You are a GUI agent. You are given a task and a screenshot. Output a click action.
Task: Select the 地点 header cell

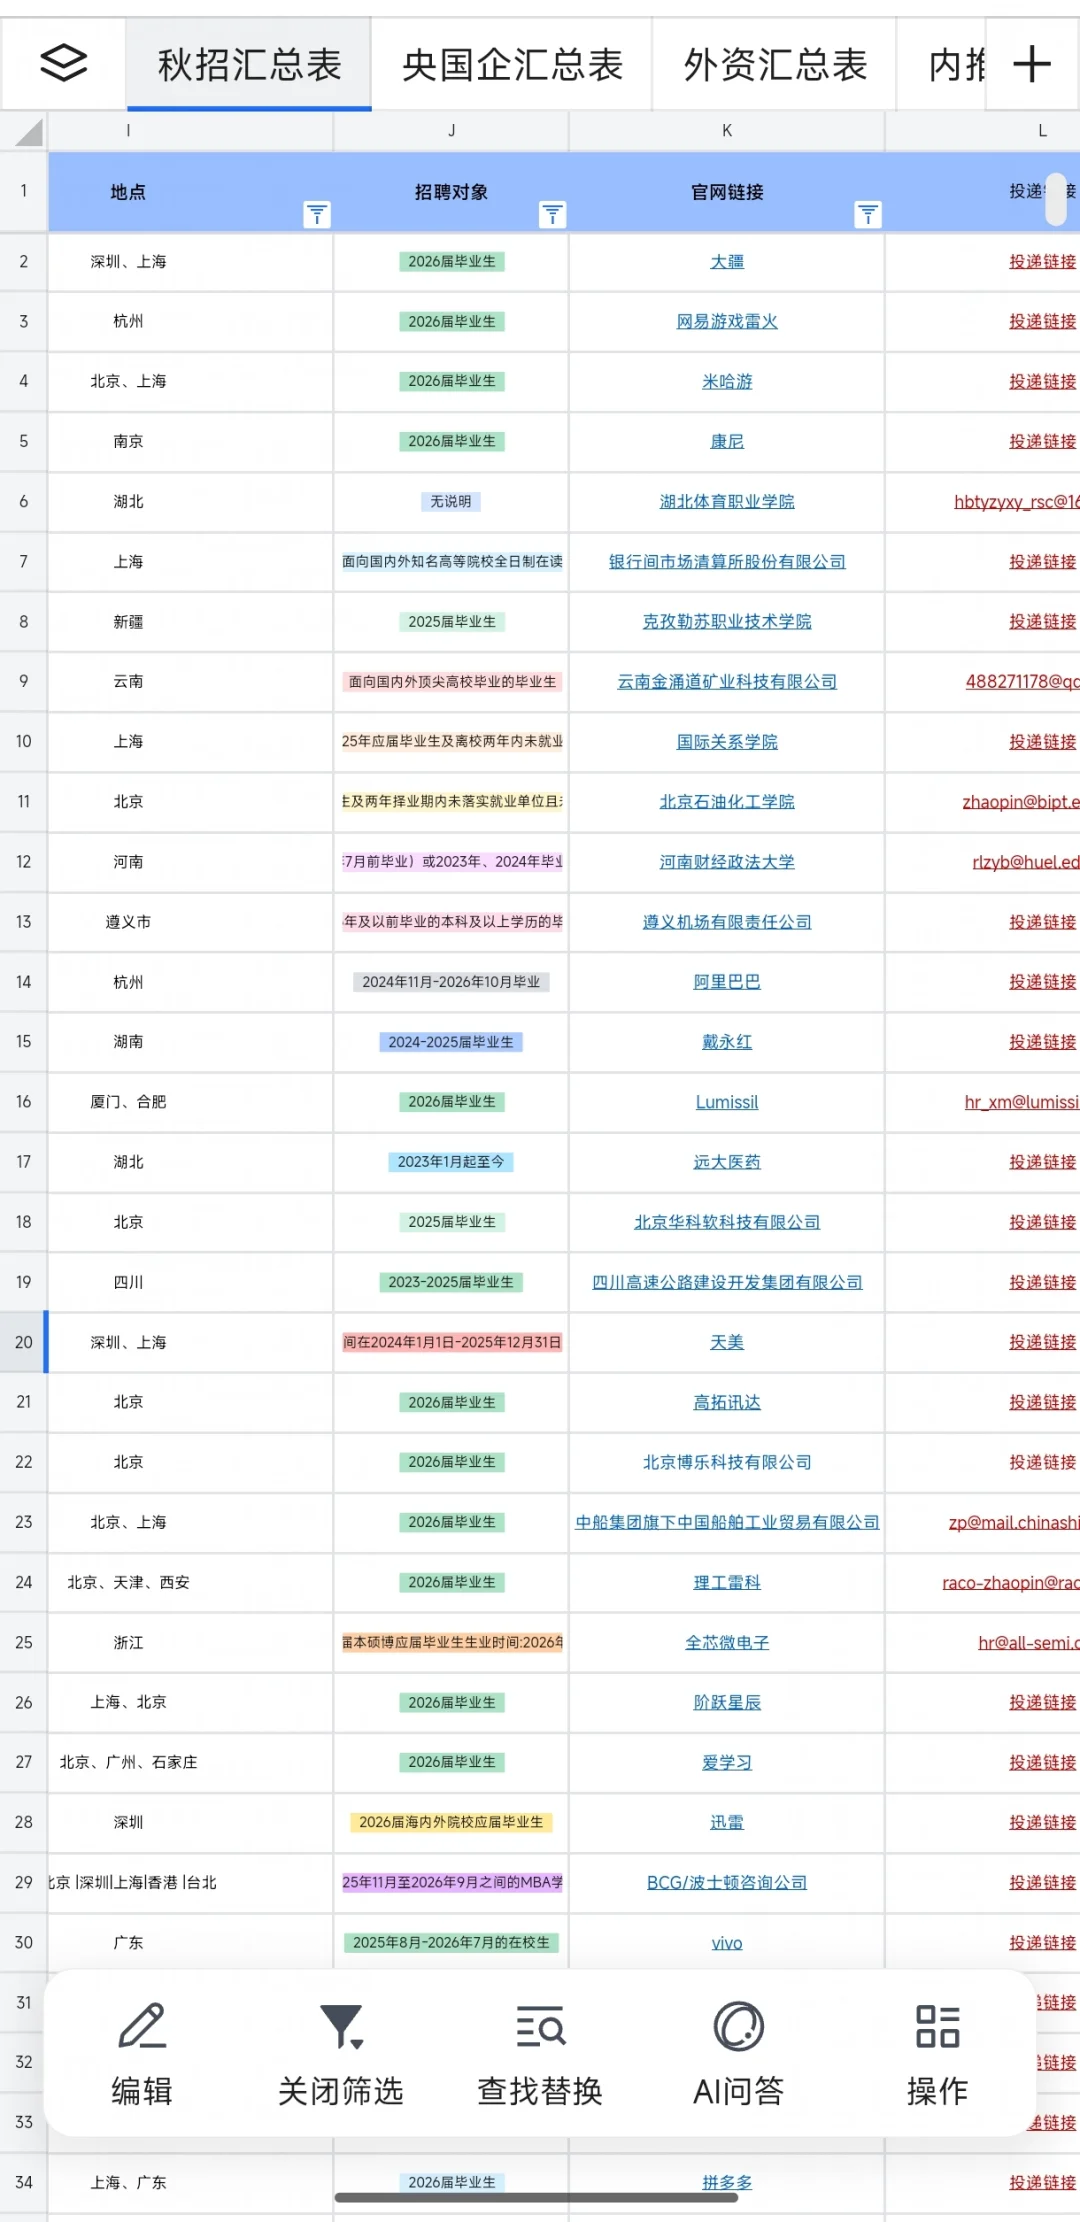[191, 192]
